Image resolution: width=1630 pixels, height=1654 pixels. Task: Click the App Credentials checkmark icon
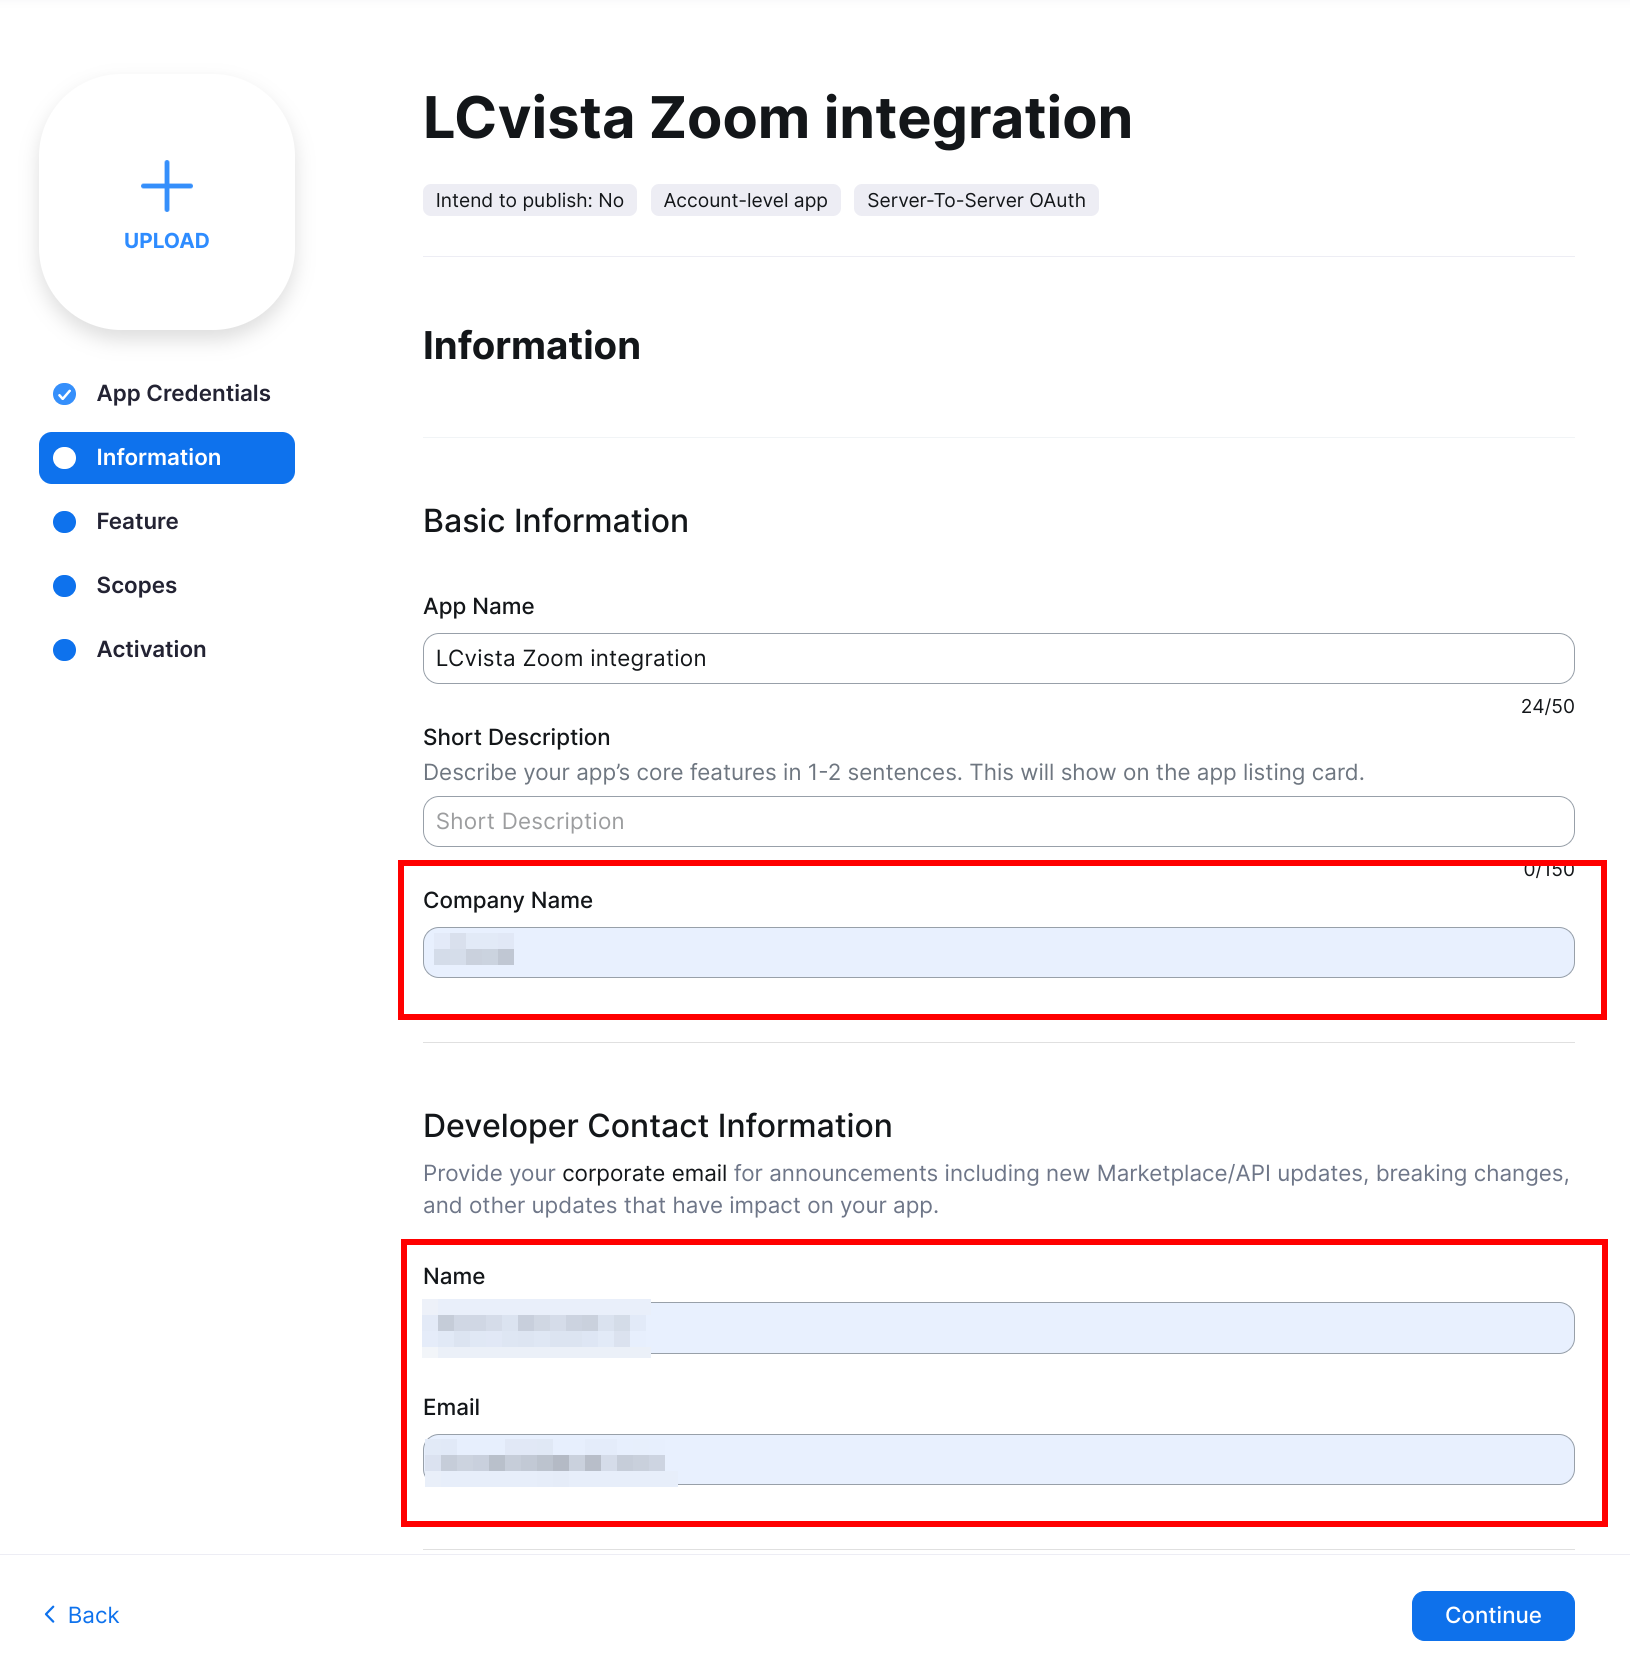pos(65,394)
